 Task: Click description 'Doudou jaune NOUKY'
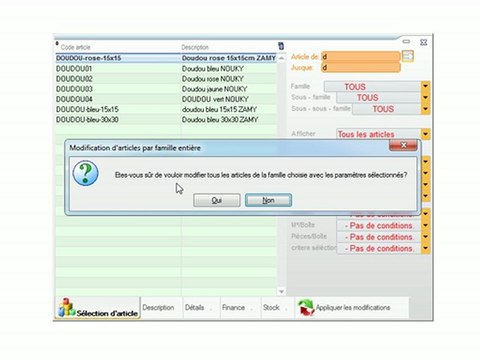[214, 89]
